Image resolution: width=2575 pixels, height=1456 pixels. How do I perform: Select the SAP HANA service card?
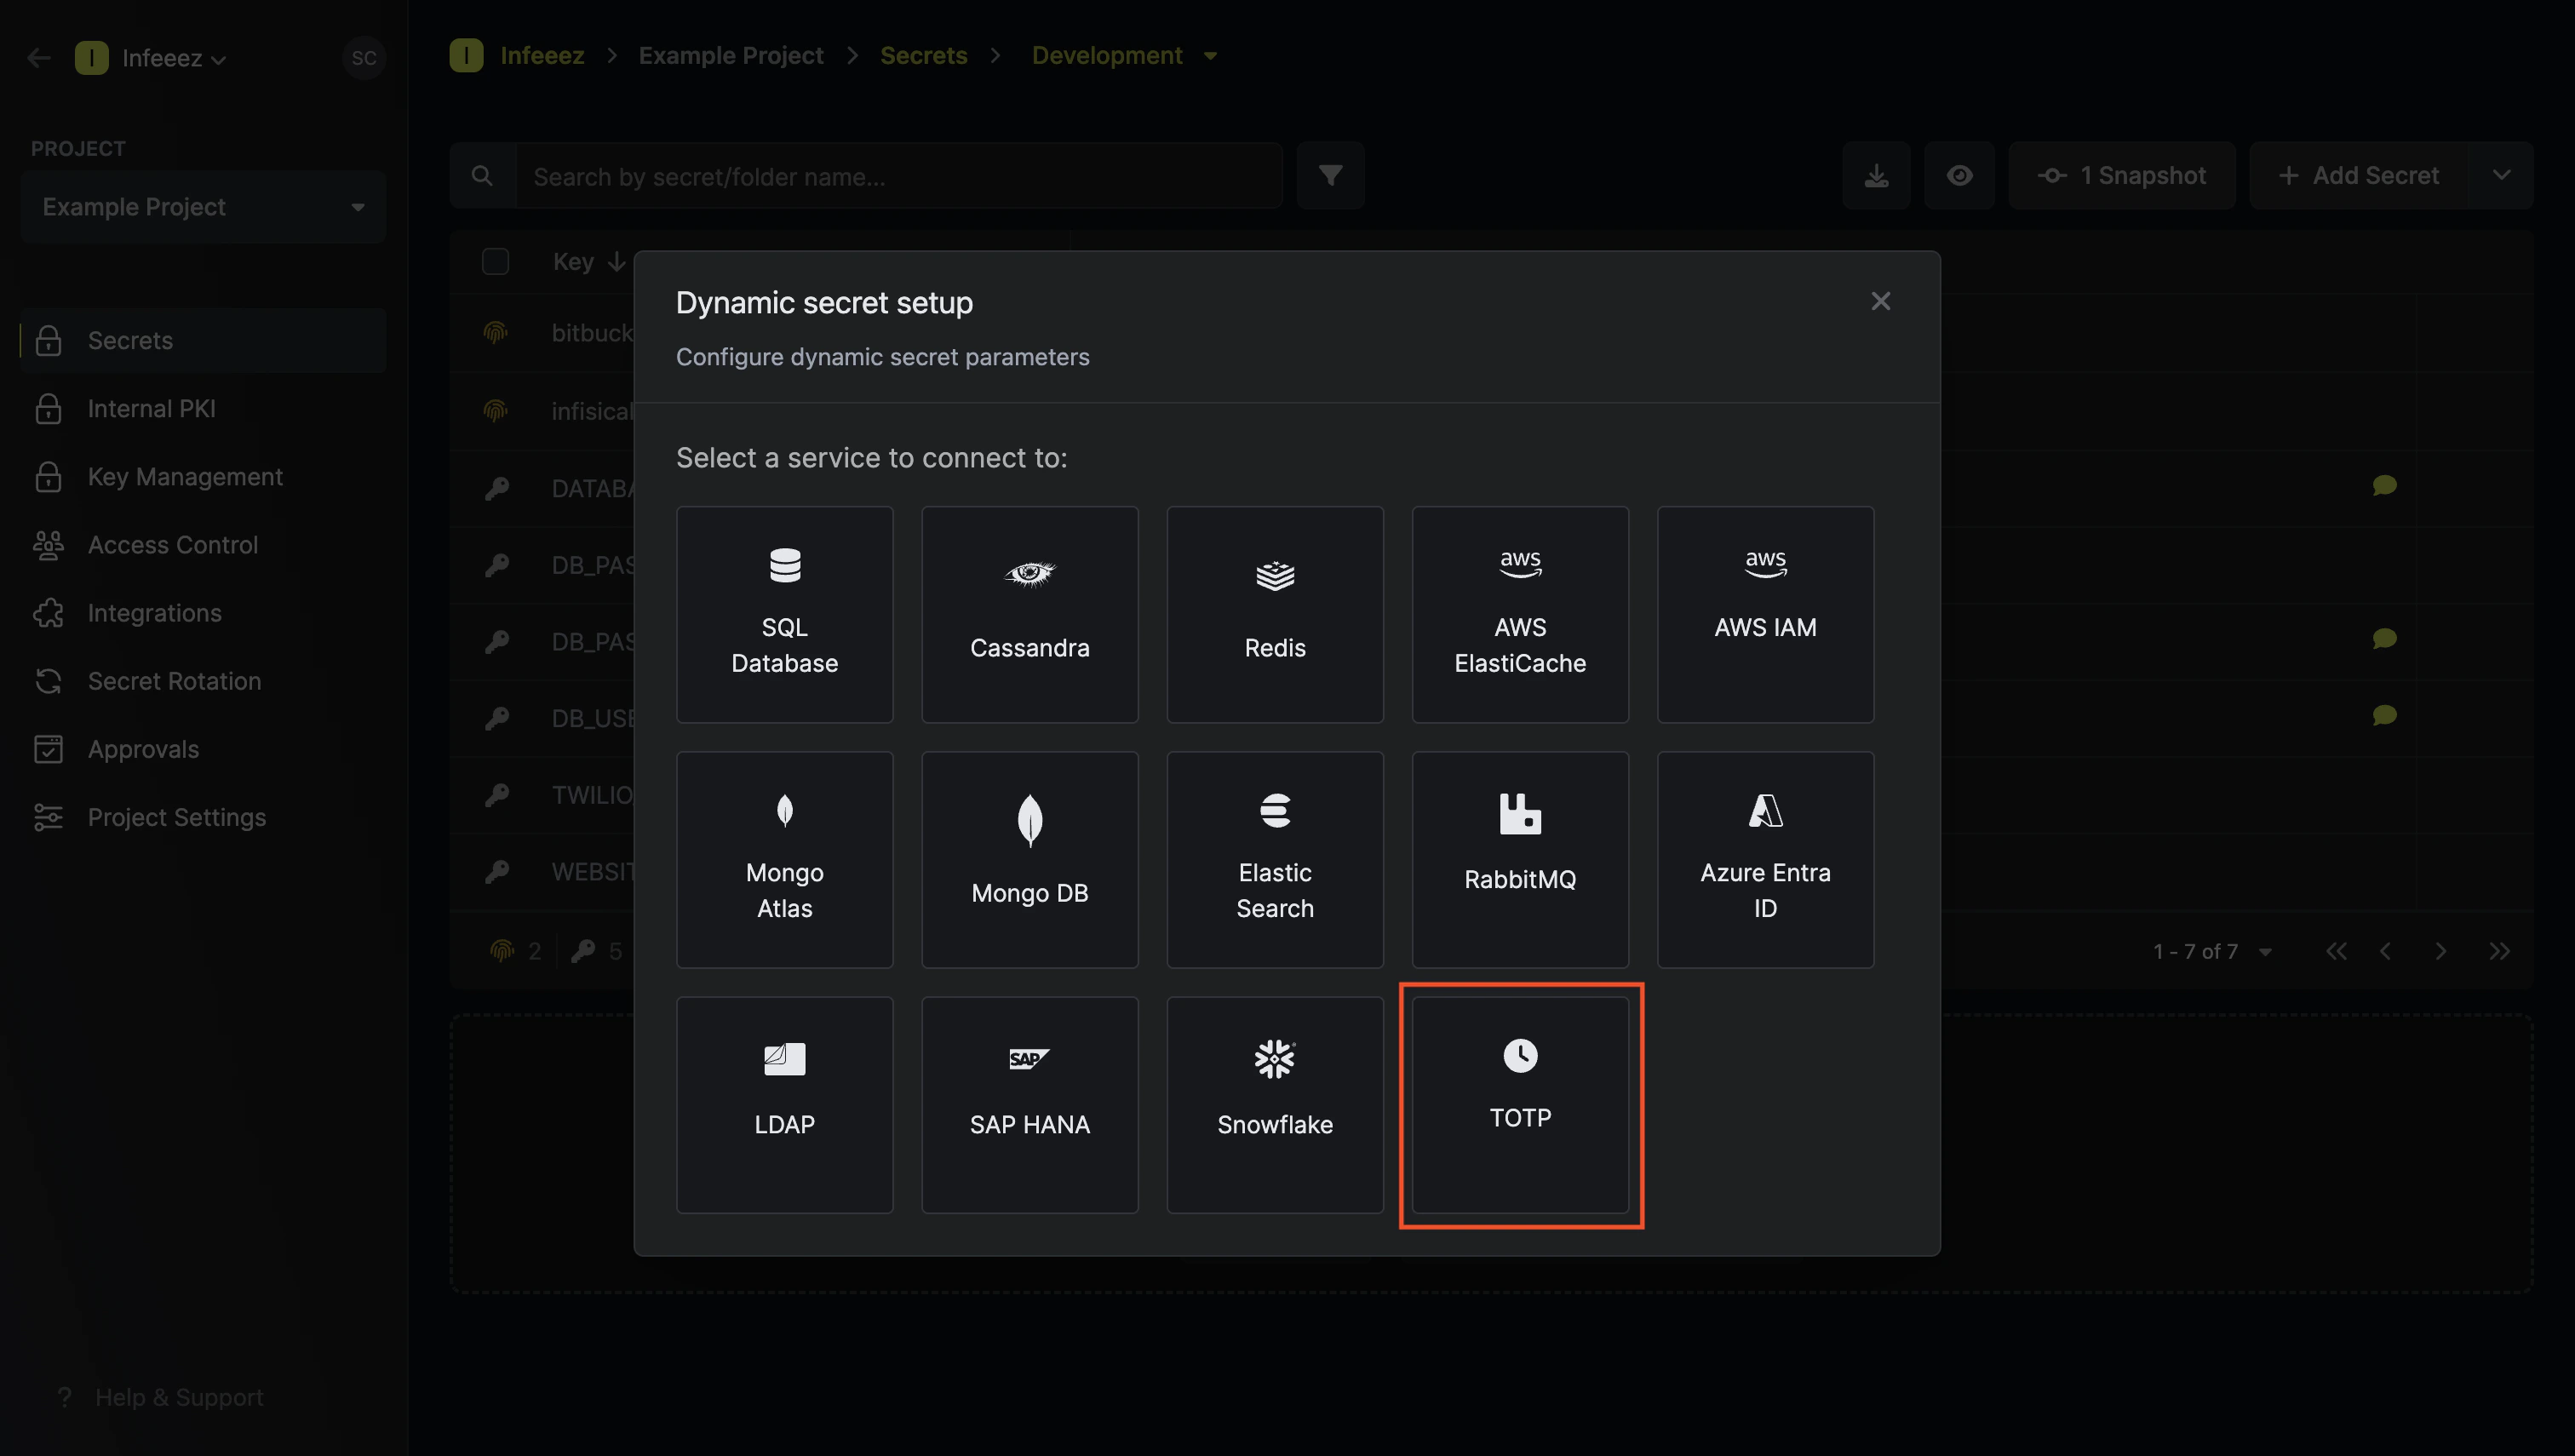coord(1029,1104)
